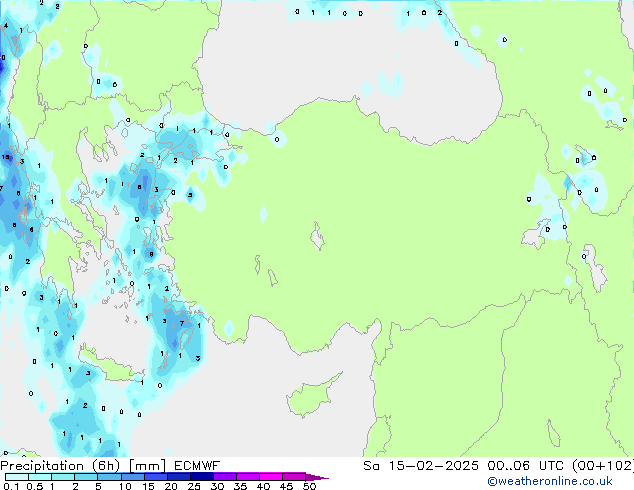Screen dimensions: 634x490
Task: Click the '19' precipitation value on map
Action: [6, 157]
